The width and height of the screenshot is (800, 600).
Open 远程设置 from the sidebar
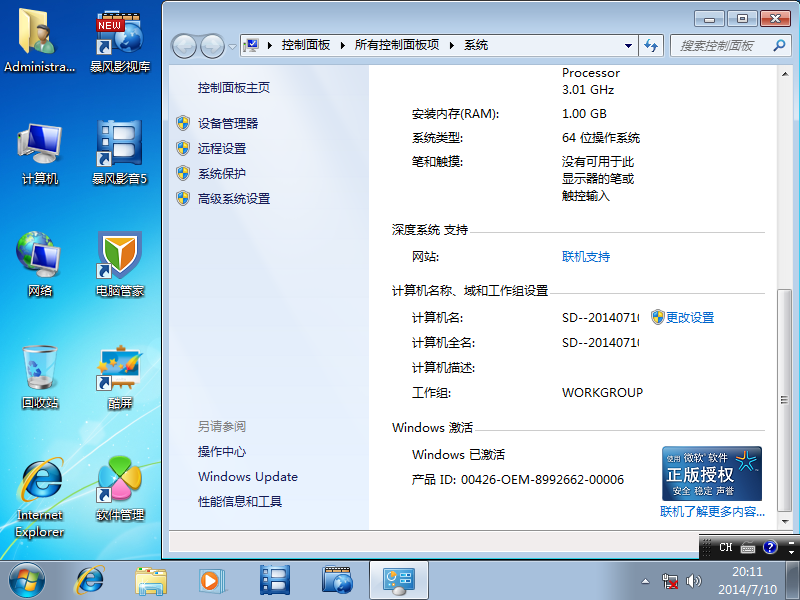coord(221,148)
